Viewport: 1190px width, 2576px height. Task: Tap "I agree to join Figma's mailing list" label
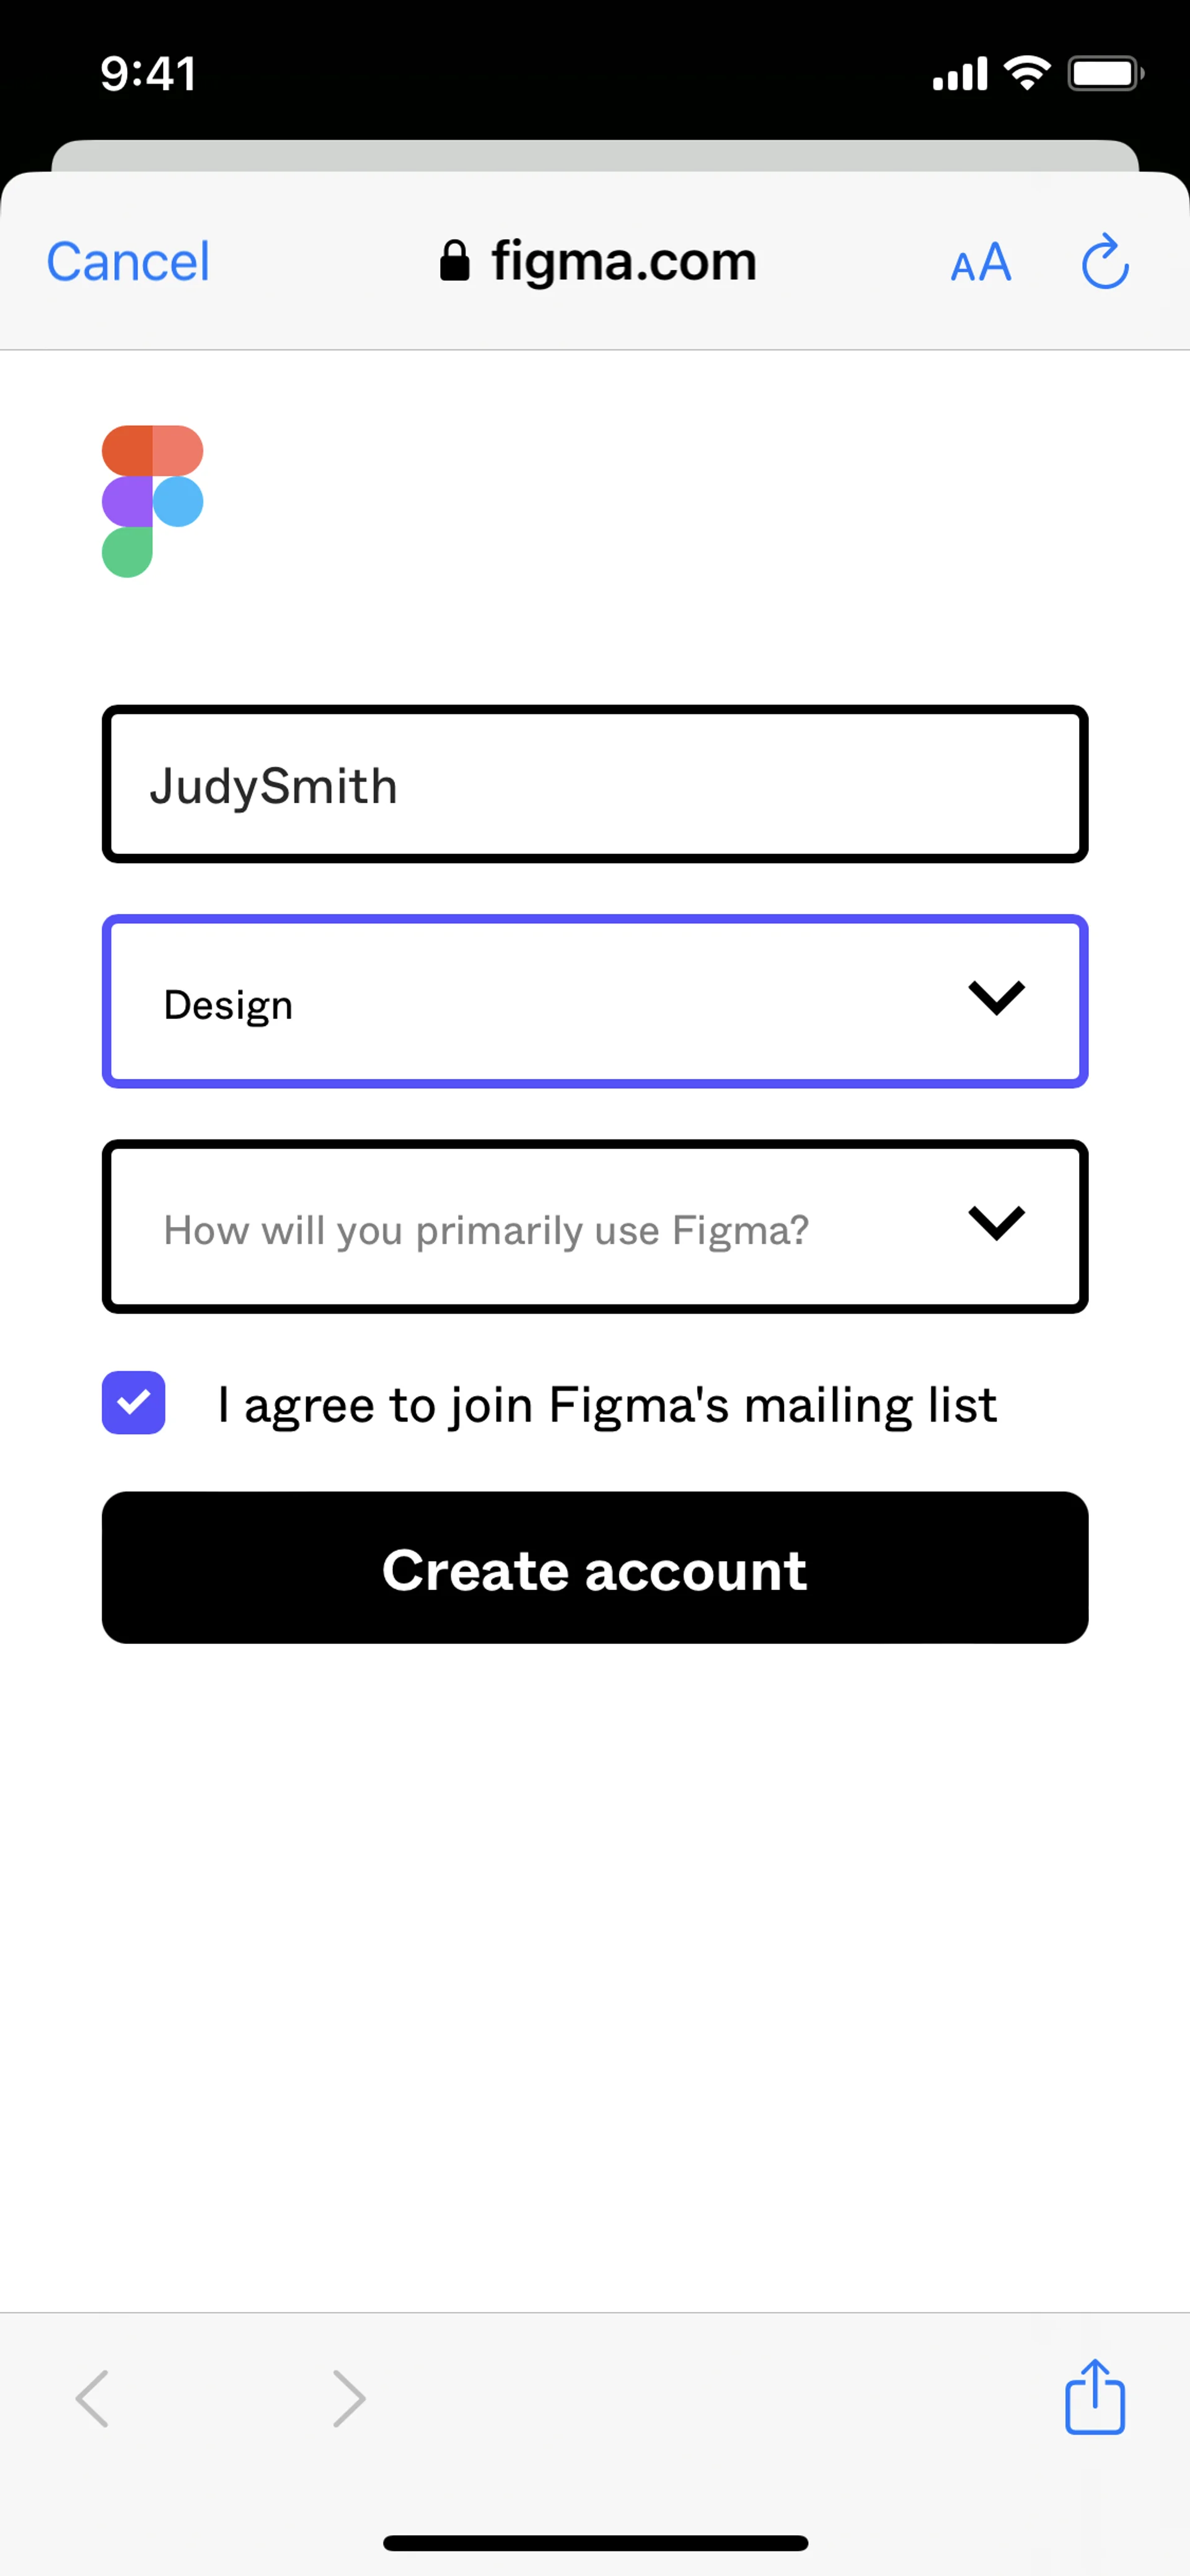coord(607,1404)
